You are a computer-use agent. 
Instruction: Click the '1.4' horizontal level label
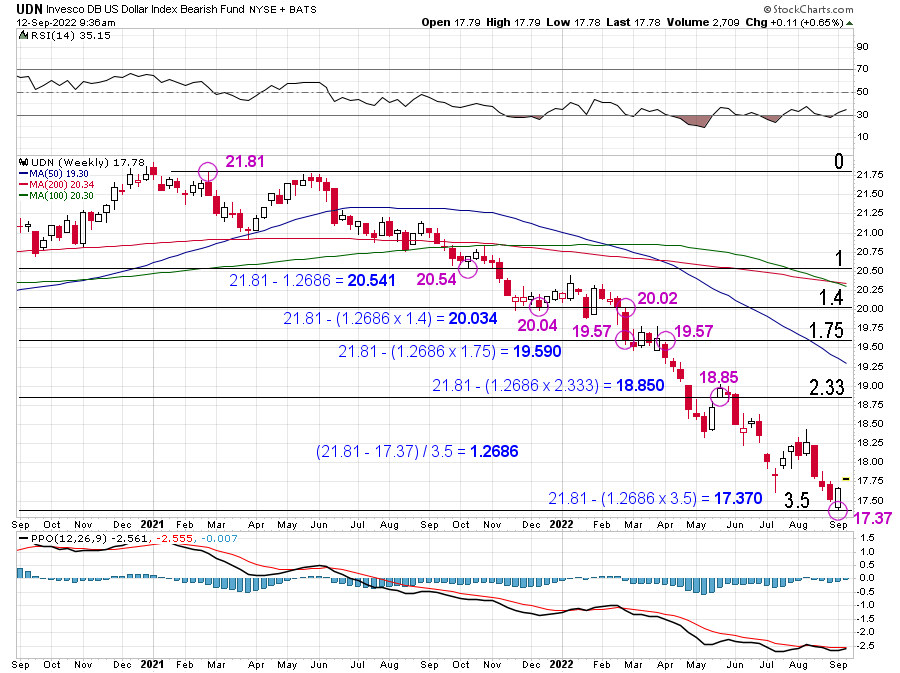[x=831, y=297]
